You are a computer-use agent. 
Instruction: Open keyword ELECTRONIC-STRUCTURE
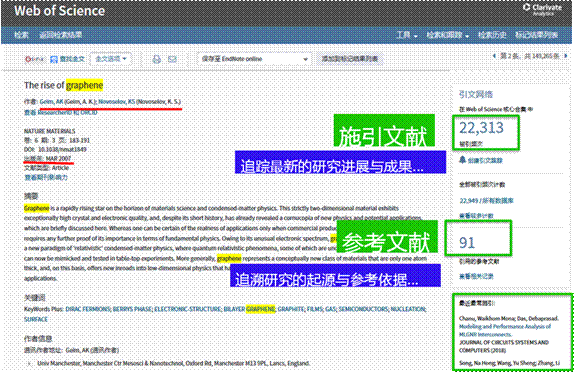[188, 309]
